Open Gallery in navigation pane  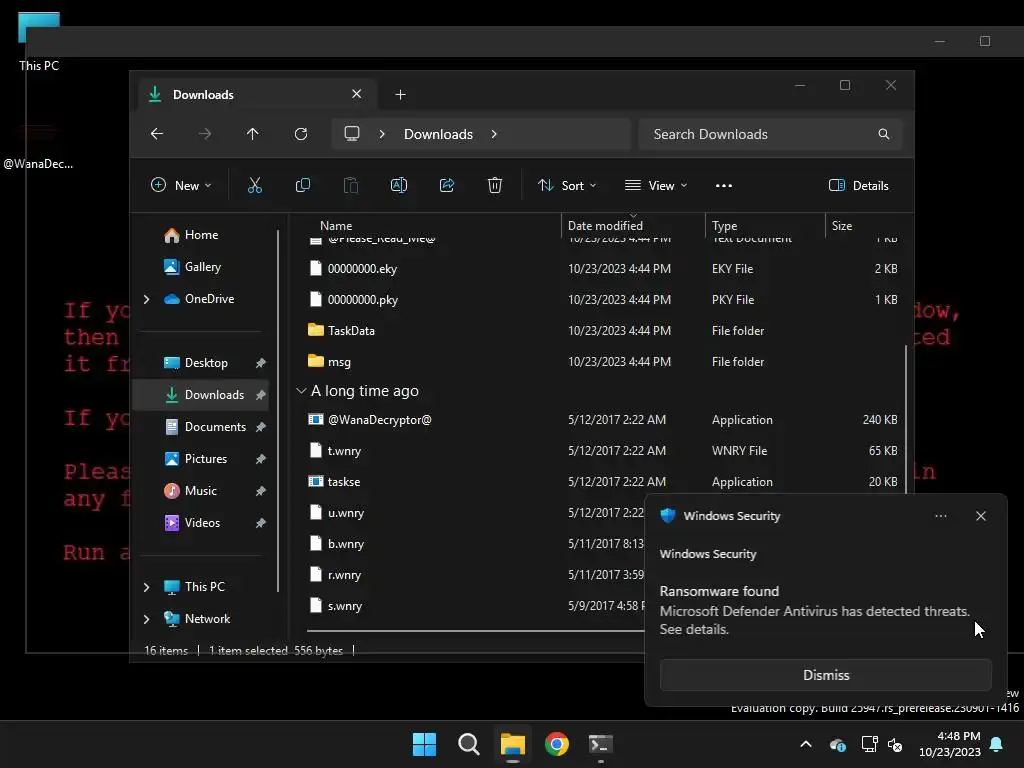[x=200, y=267]
